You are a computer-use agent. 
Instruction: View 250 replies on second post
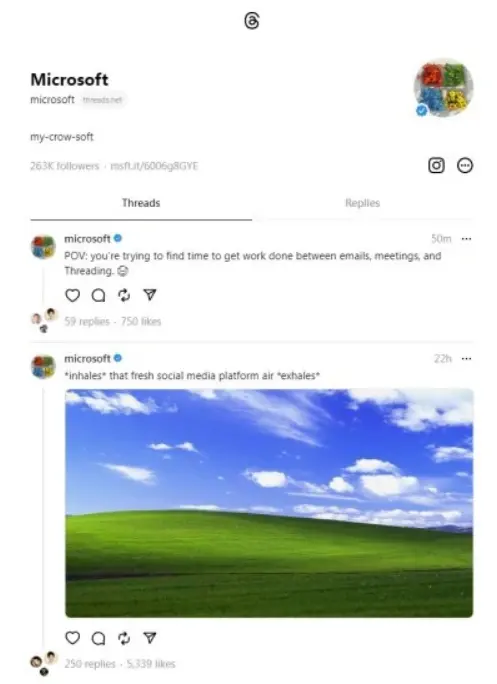pyautogui.click(x=90, y=664)
